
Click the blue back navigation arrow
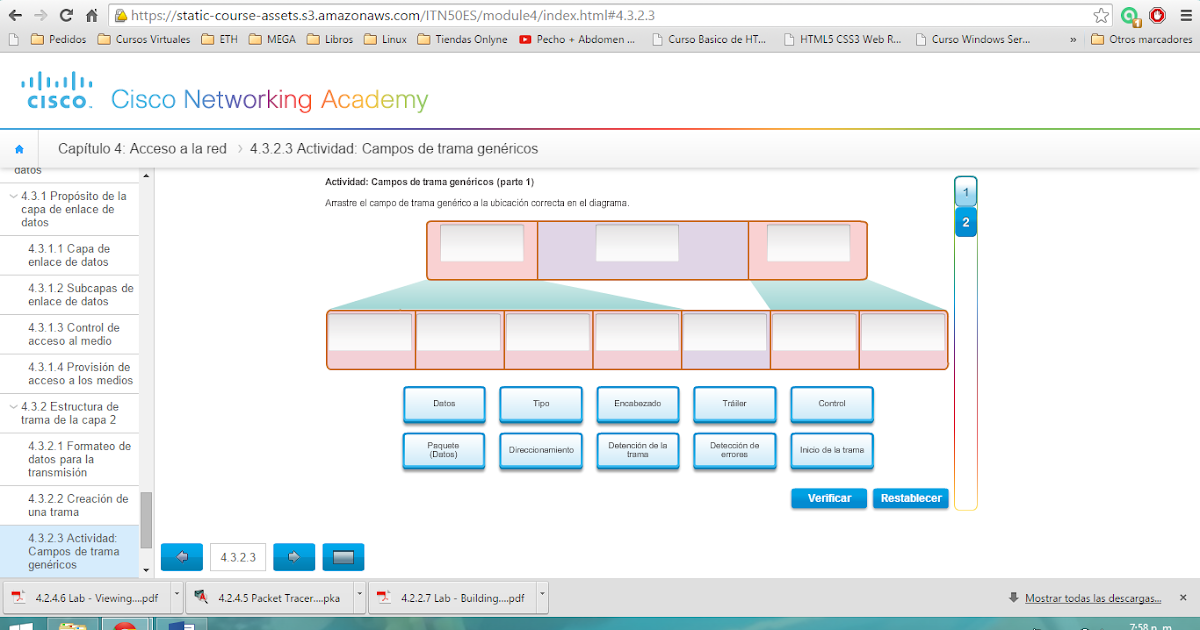(181, 557)
